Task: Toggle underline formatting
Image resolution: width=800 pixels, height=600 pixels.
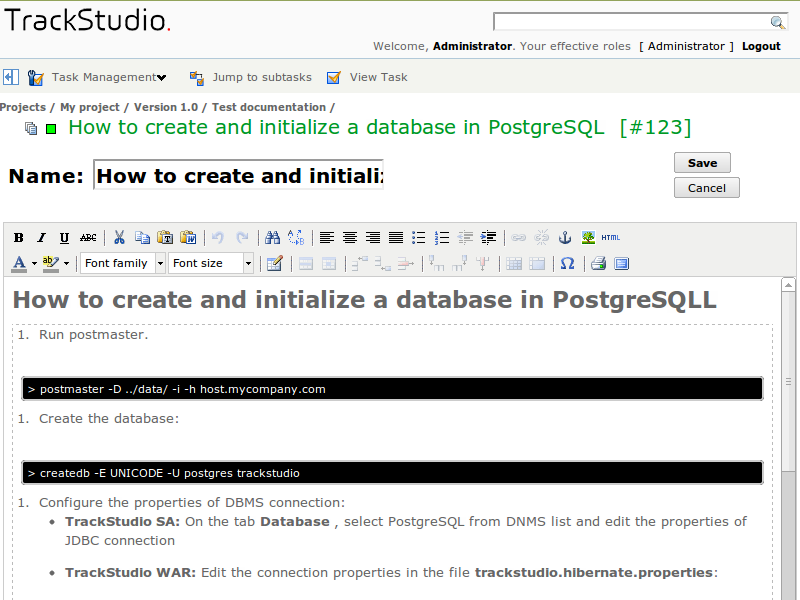Action: (x=64, y=237)
